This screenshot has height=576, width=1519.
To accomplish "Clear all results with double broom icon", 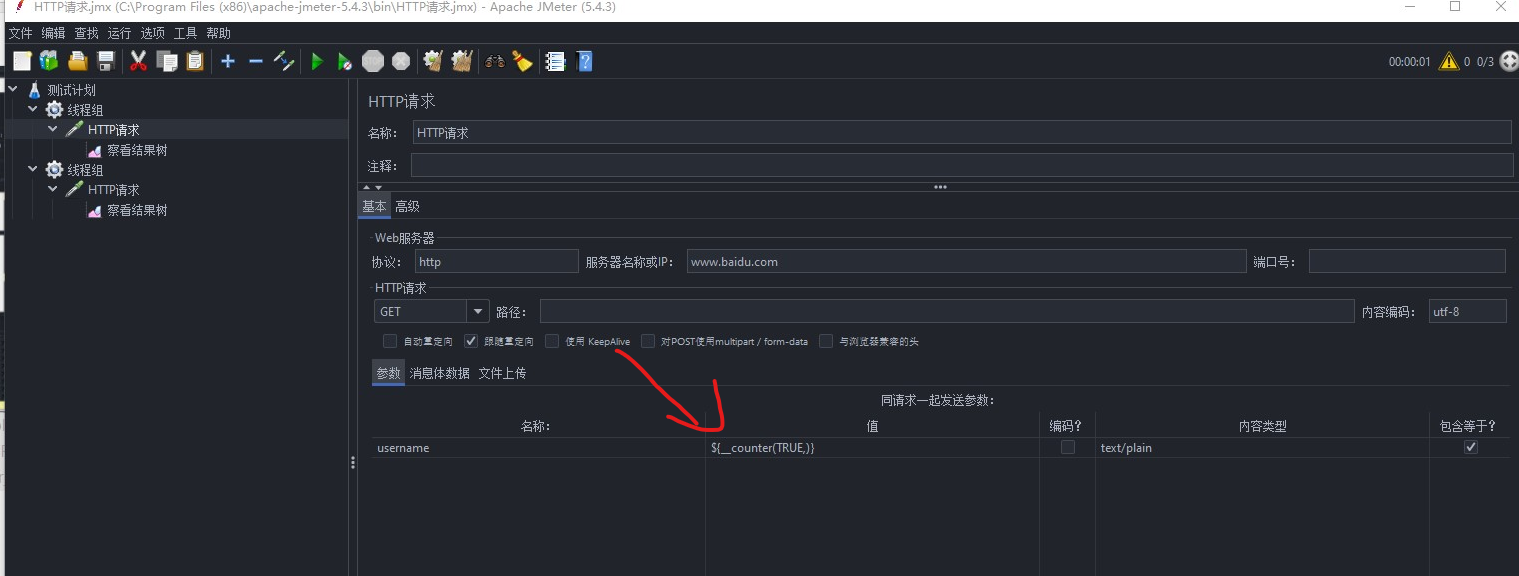I will coord(462,61).
